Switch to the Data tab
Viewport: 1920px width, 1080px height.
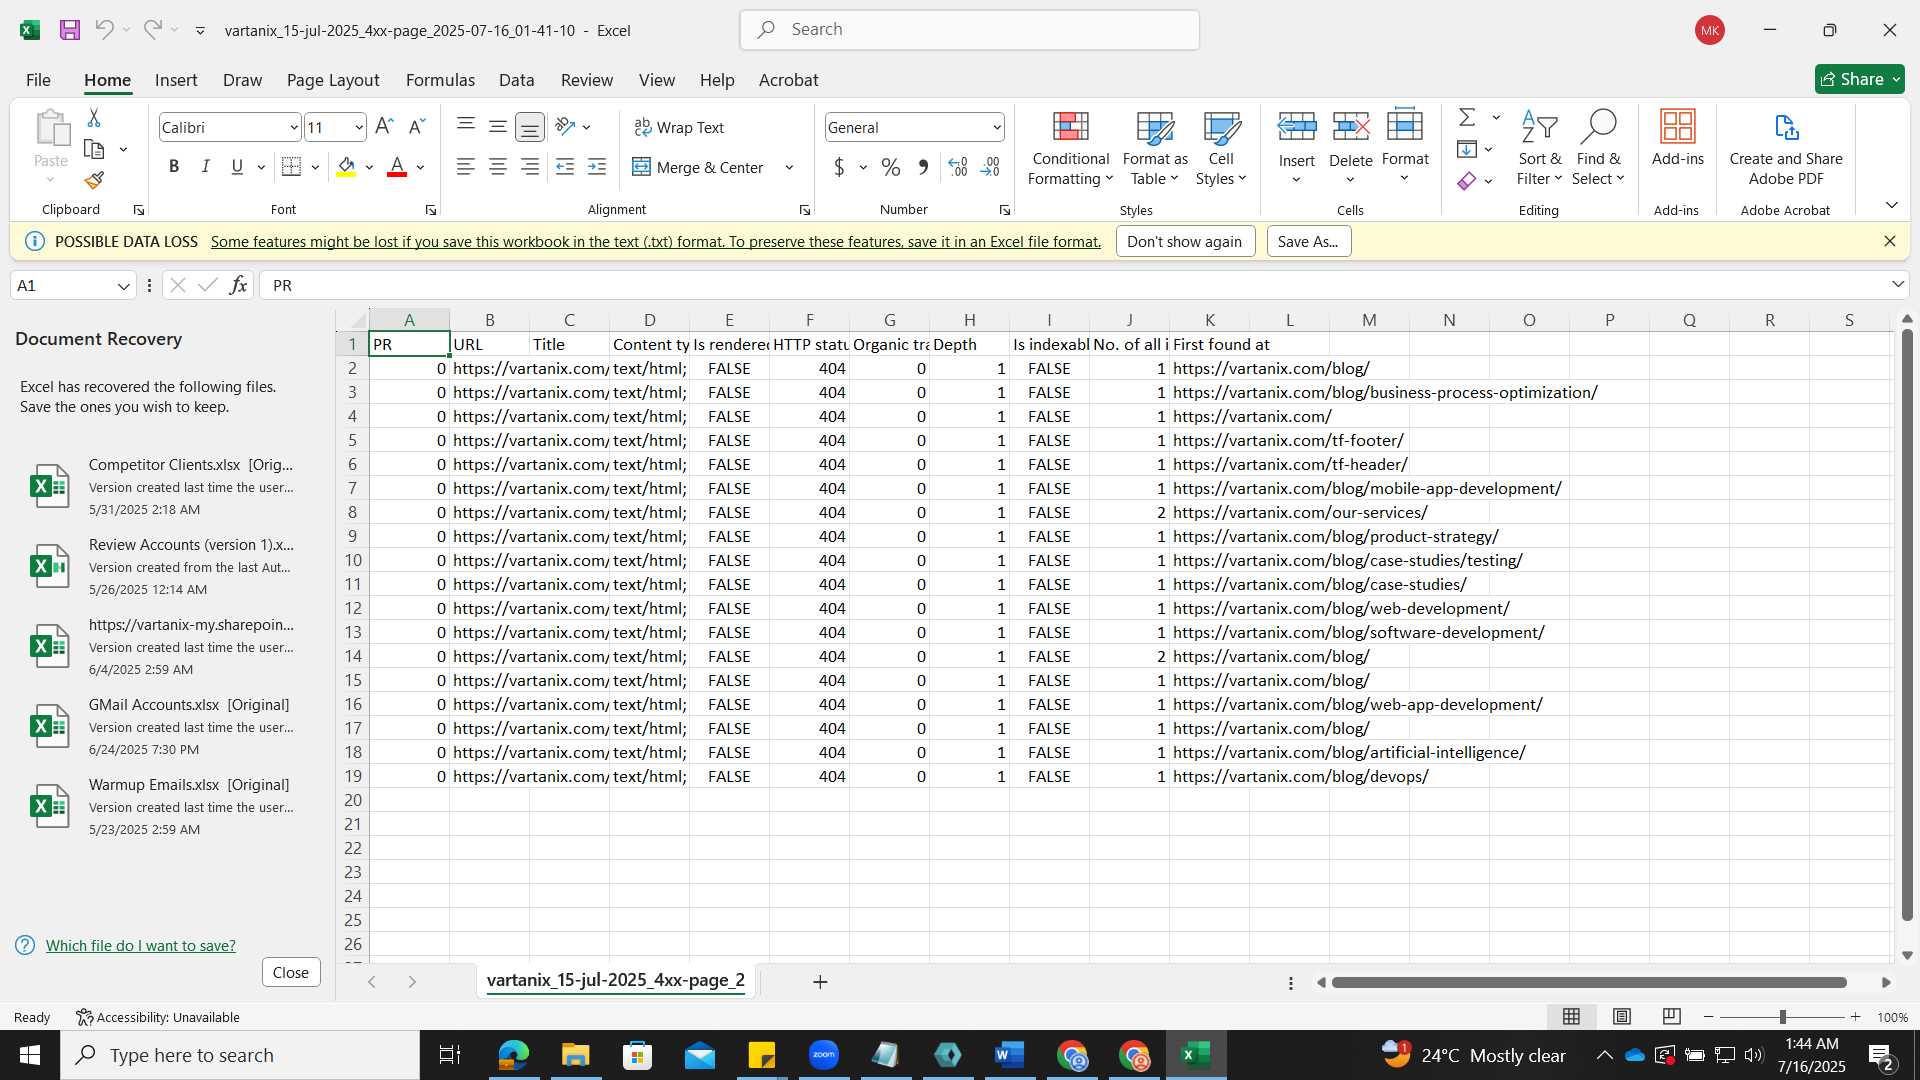(516, 80)
